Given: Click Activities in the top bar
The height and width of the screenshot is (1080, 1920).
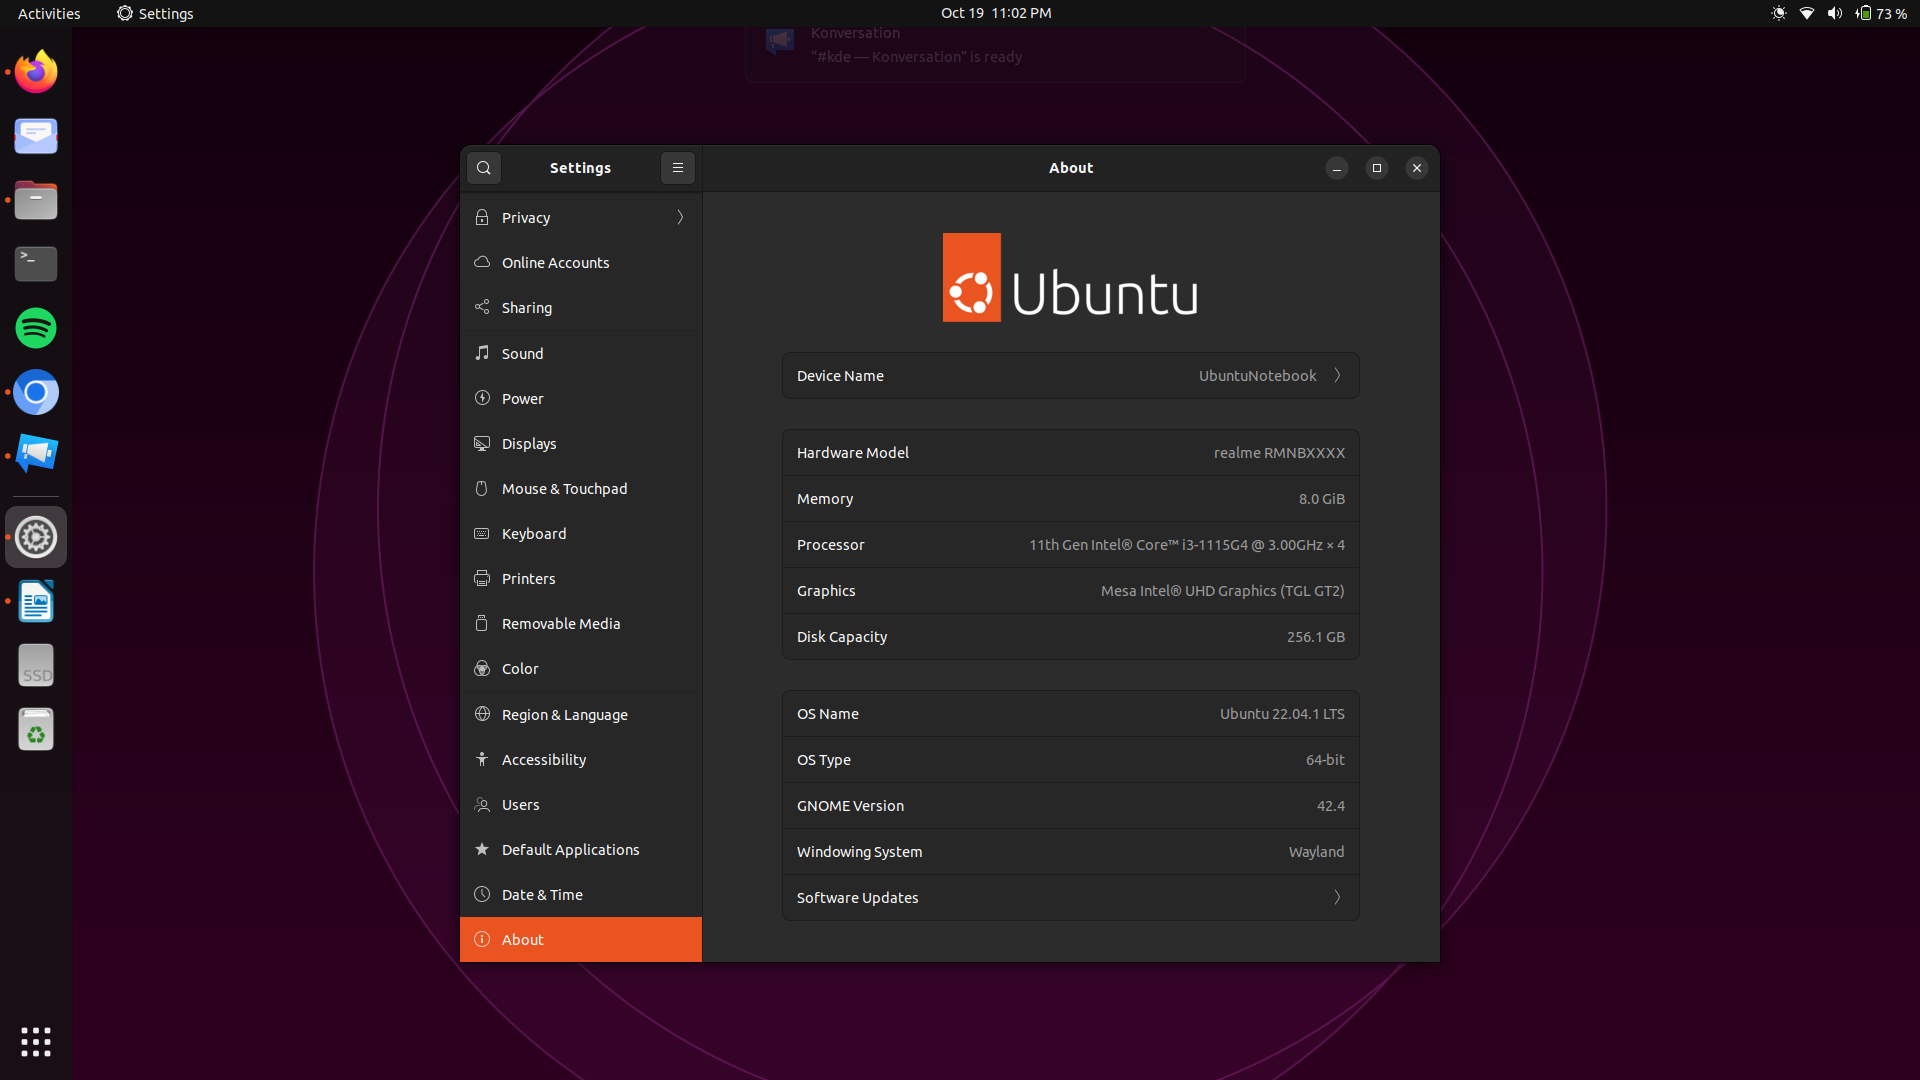Looking at the screenshot, I should click(49, 13).
